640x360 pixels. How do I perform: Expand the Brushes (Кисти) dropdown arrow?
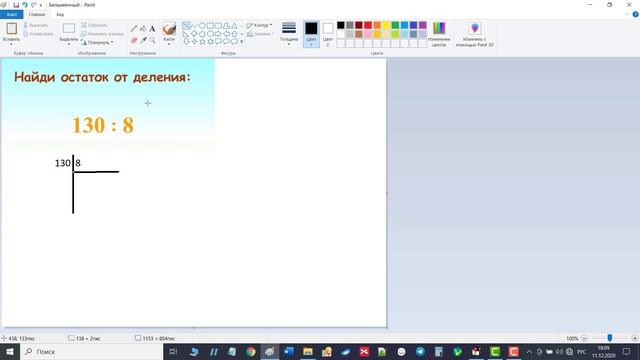click(x=169, y=44)
